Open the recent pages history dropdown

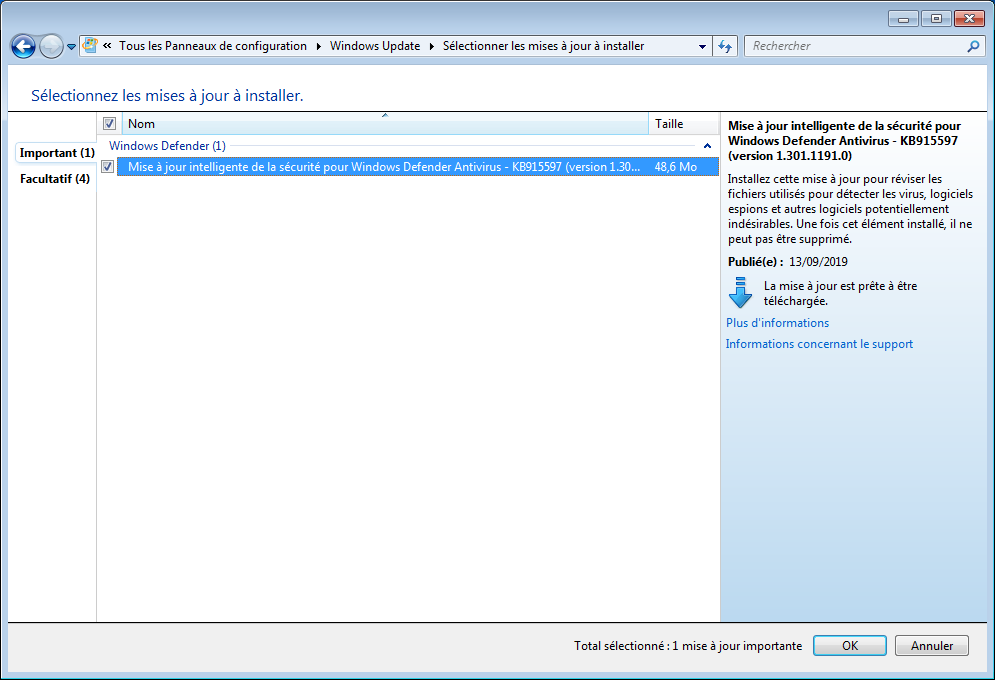click(x=71, y=46)
